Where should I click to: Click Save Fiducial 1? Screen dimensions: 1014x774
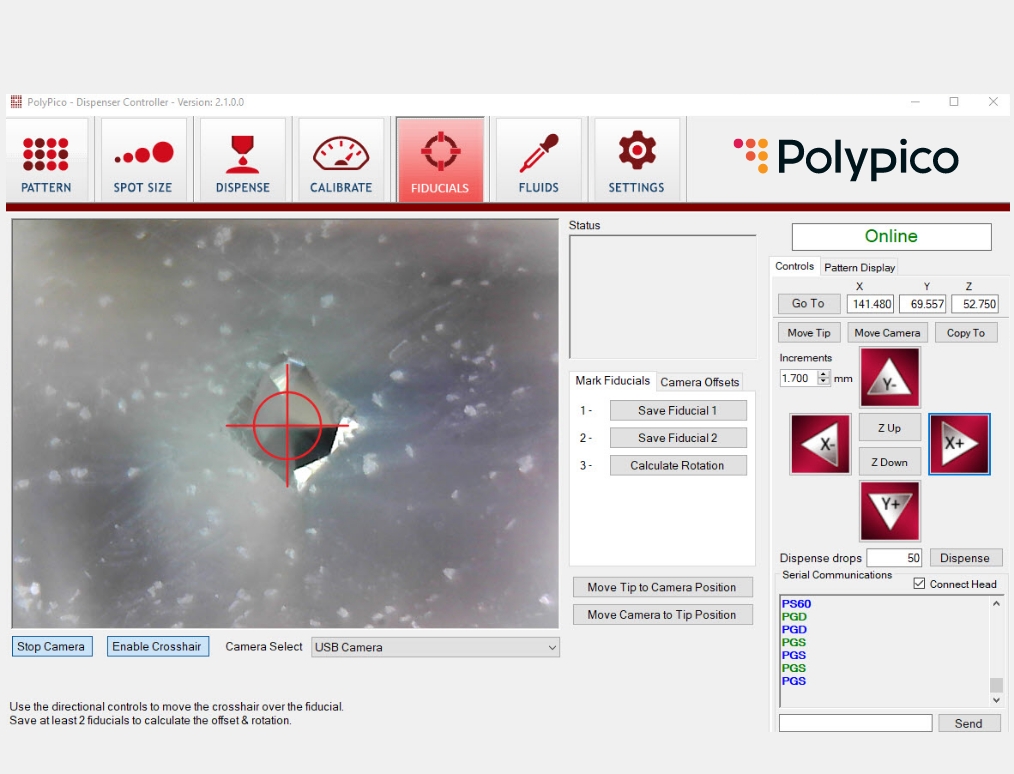(678, 411)
